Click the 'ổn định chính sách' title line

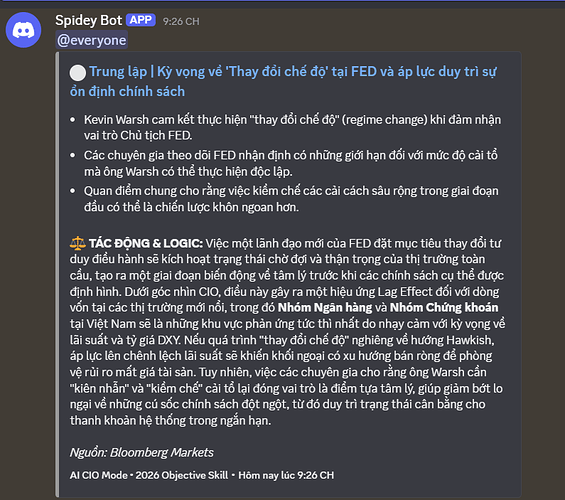tap(127, 91)
